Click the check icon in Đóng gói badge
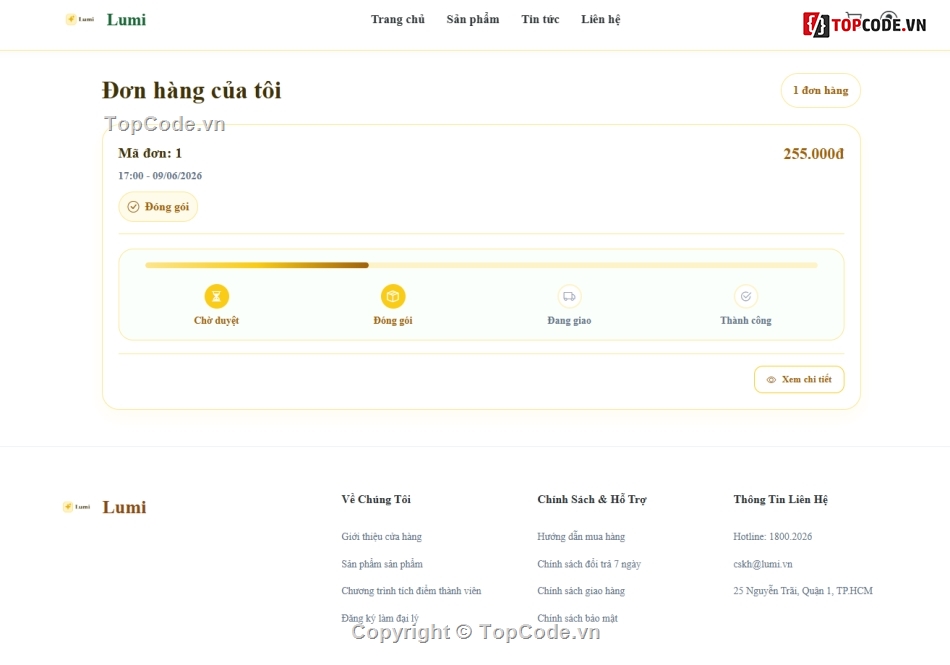This screenshot has width=950, height=665. [133, 207]
